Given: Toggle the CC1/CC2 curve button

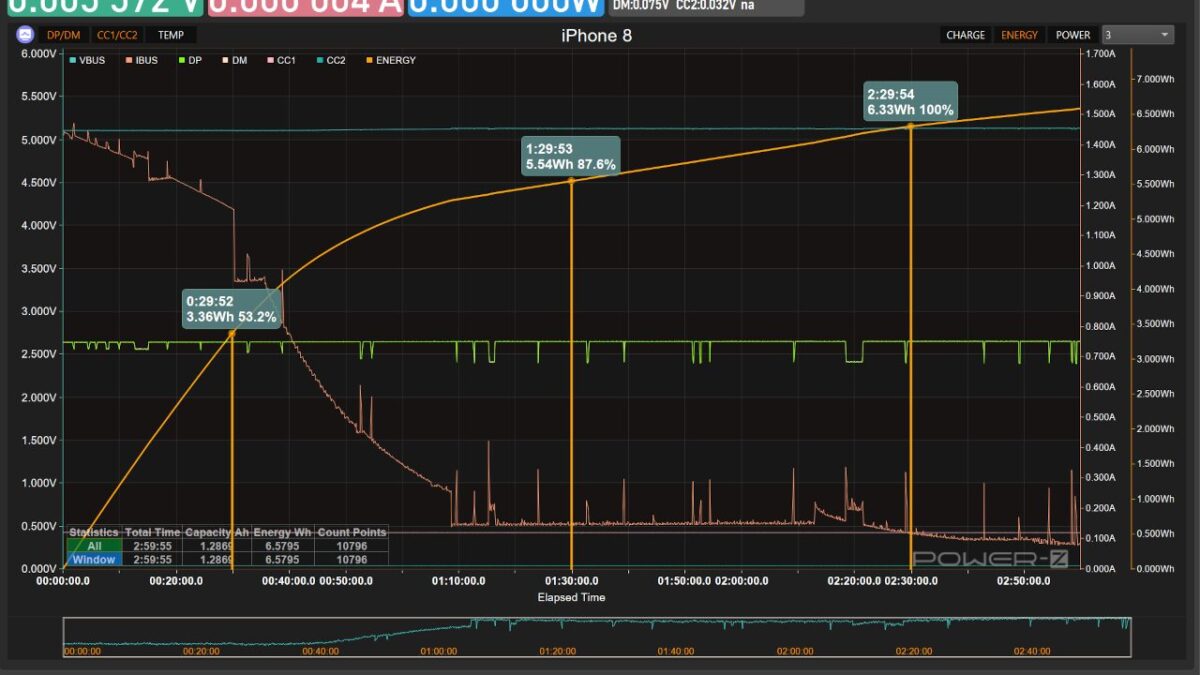Looking at the screenshot, I should pyautogui.click(x=118, y=35).
